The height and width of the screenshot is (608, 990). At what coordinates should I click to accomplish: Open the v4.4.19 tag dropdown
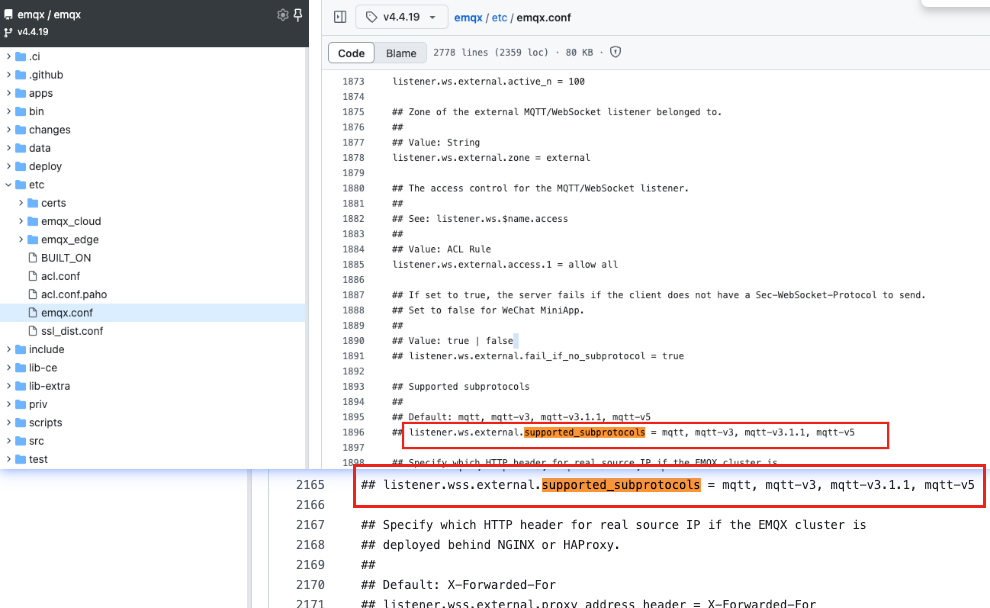(x=401, y=17)
